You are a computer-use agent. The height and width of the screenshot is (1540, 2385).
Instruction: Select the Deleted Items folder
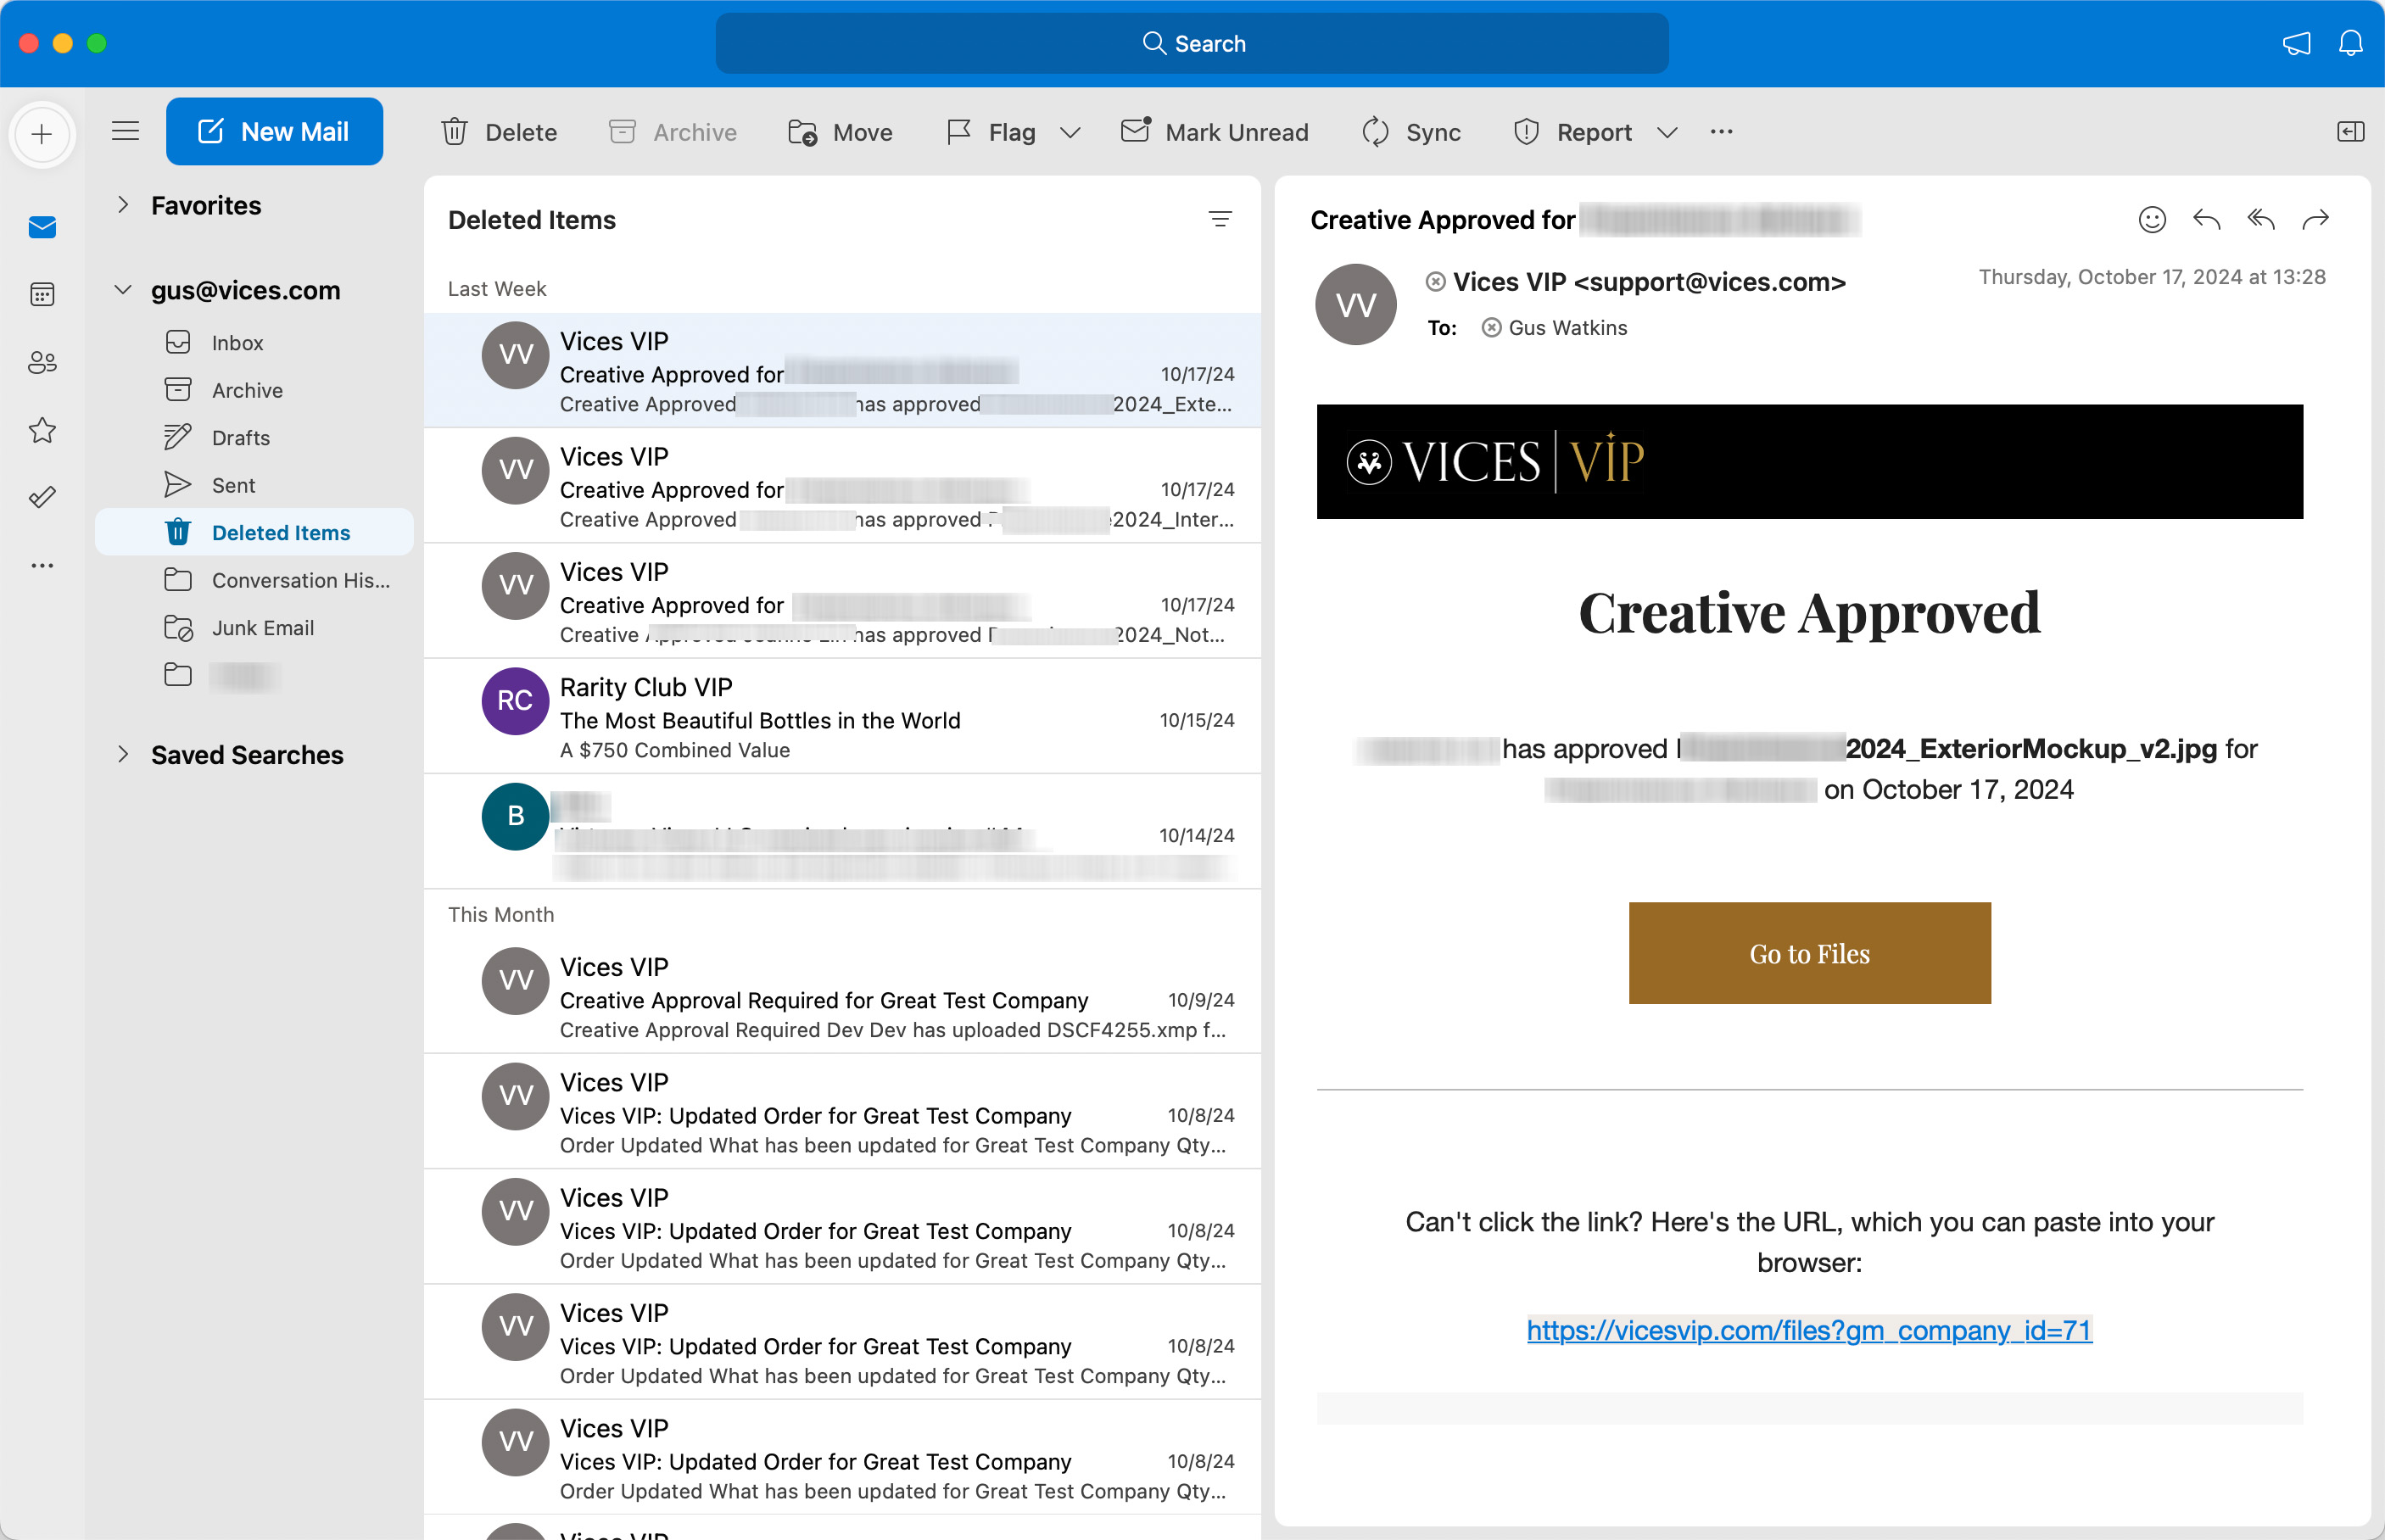[x=254, y=532]
